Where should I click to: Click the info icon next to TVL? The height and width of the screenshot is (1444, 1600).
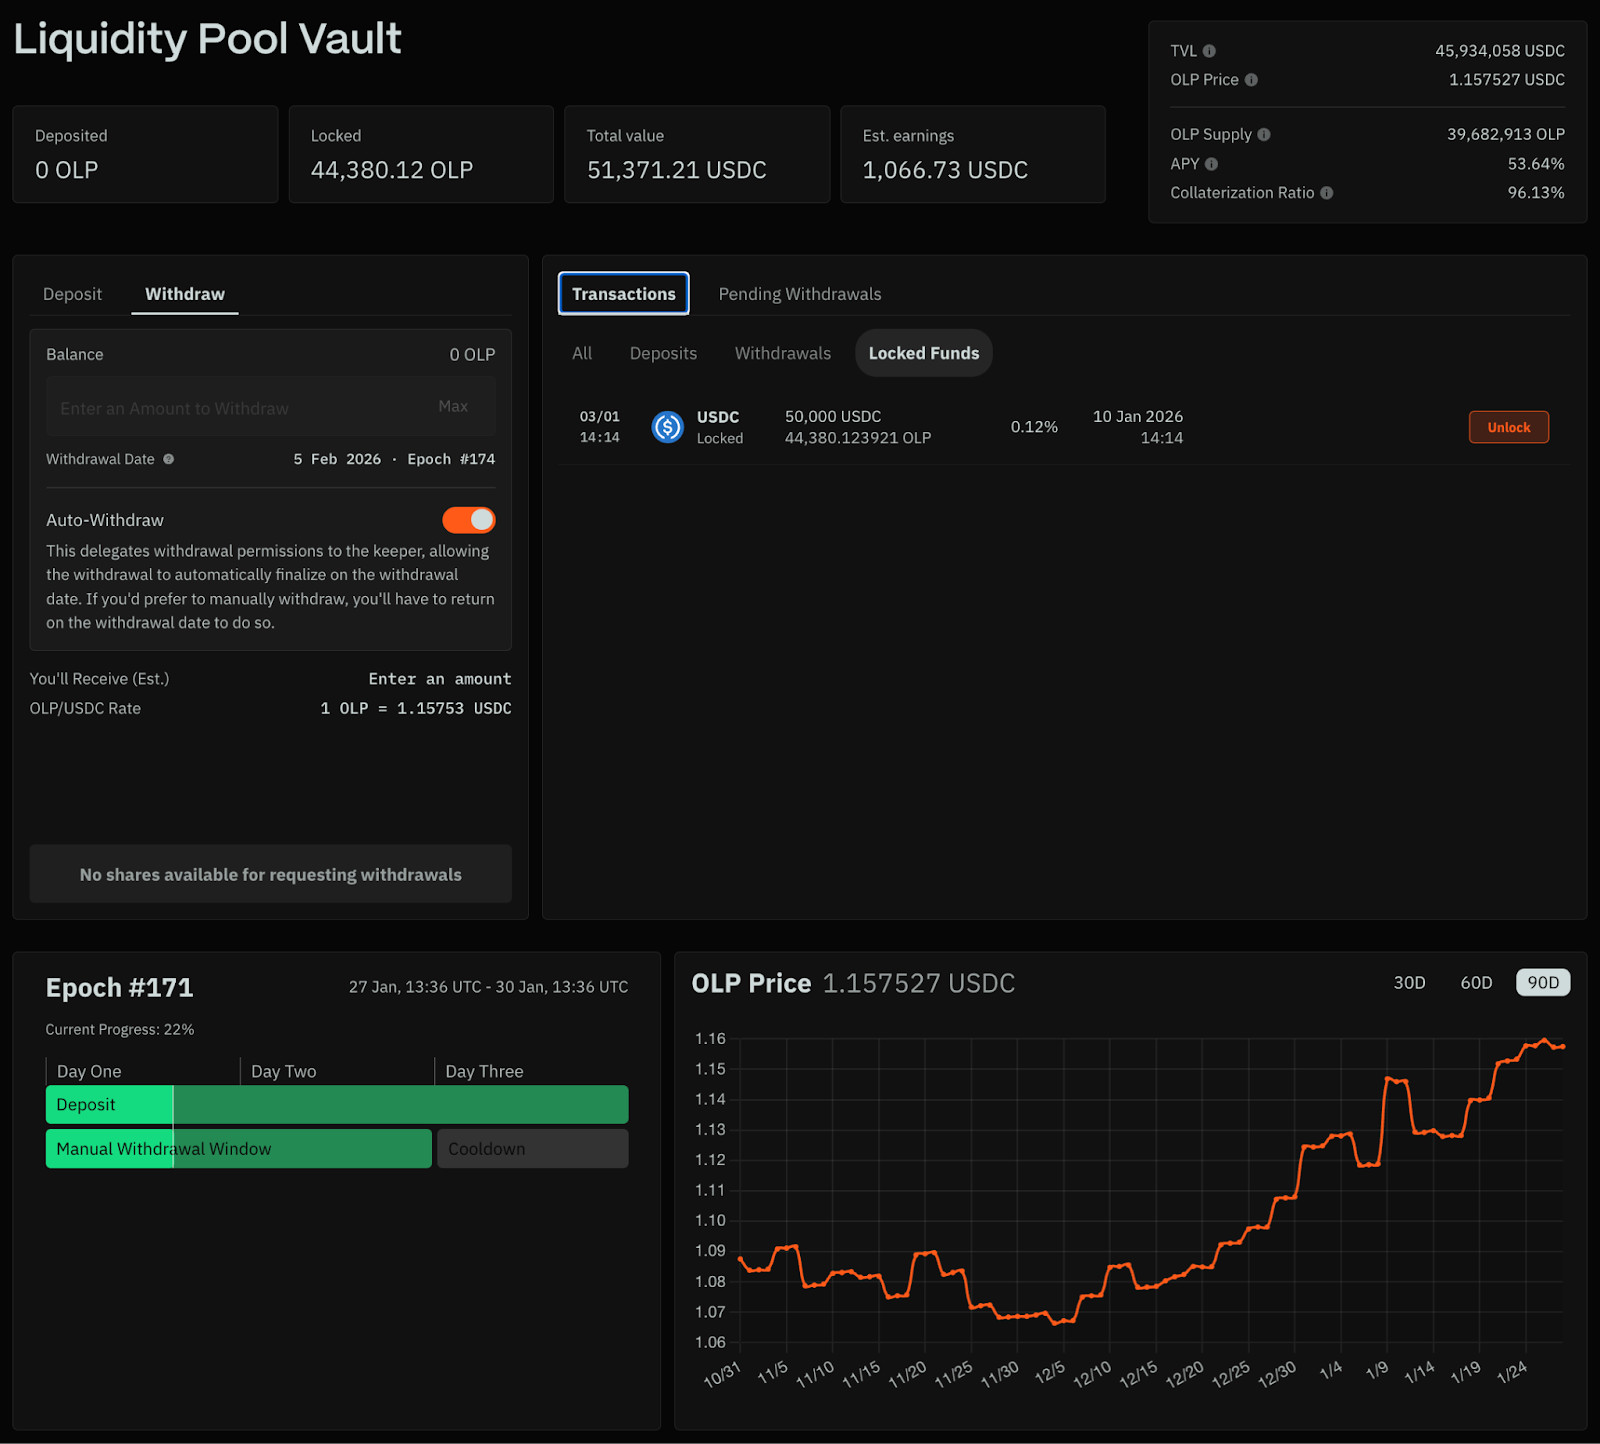click(1209, 51)
